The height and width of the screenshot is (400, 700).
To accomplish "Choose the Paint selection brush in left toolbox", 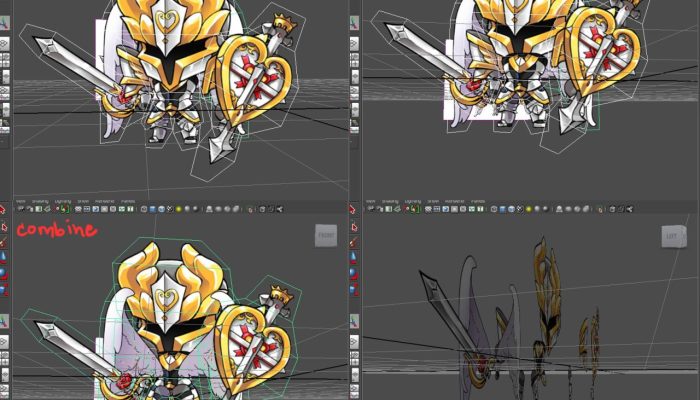I will pos(4,241).
